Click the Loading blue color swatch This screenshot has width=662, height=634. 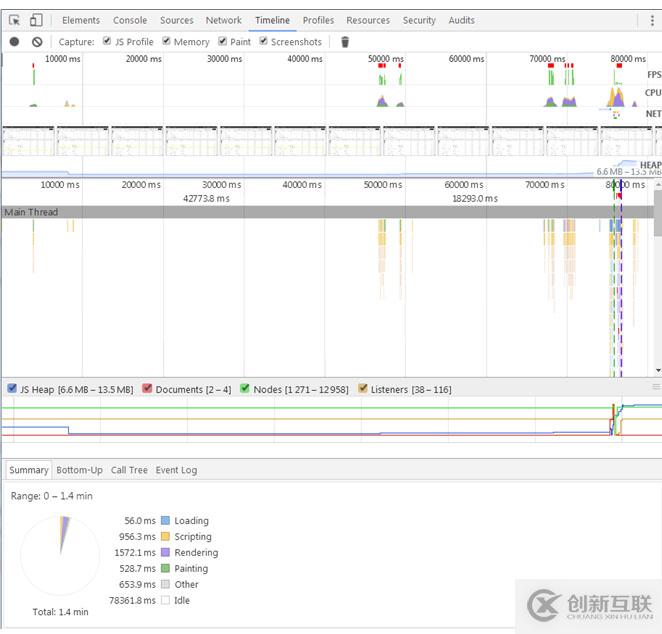click(166, 520)
